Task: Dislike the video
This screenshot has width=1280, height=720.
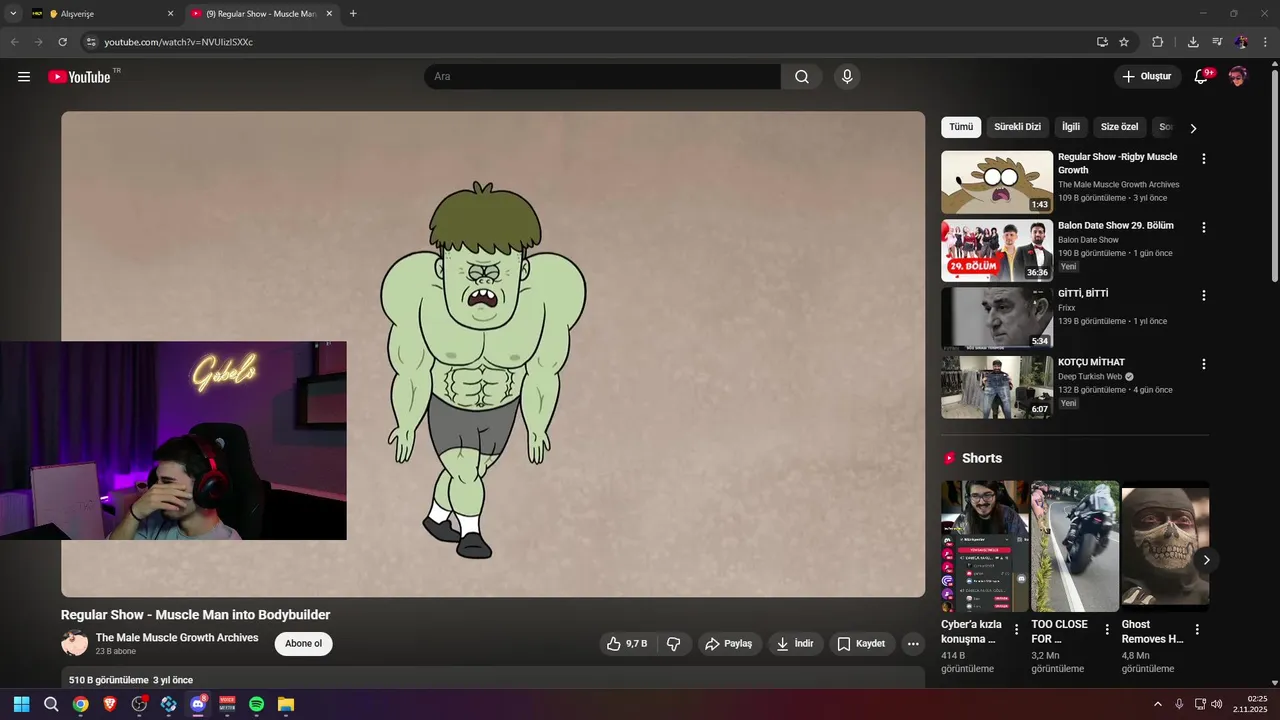Action: [x=674, y=644]
